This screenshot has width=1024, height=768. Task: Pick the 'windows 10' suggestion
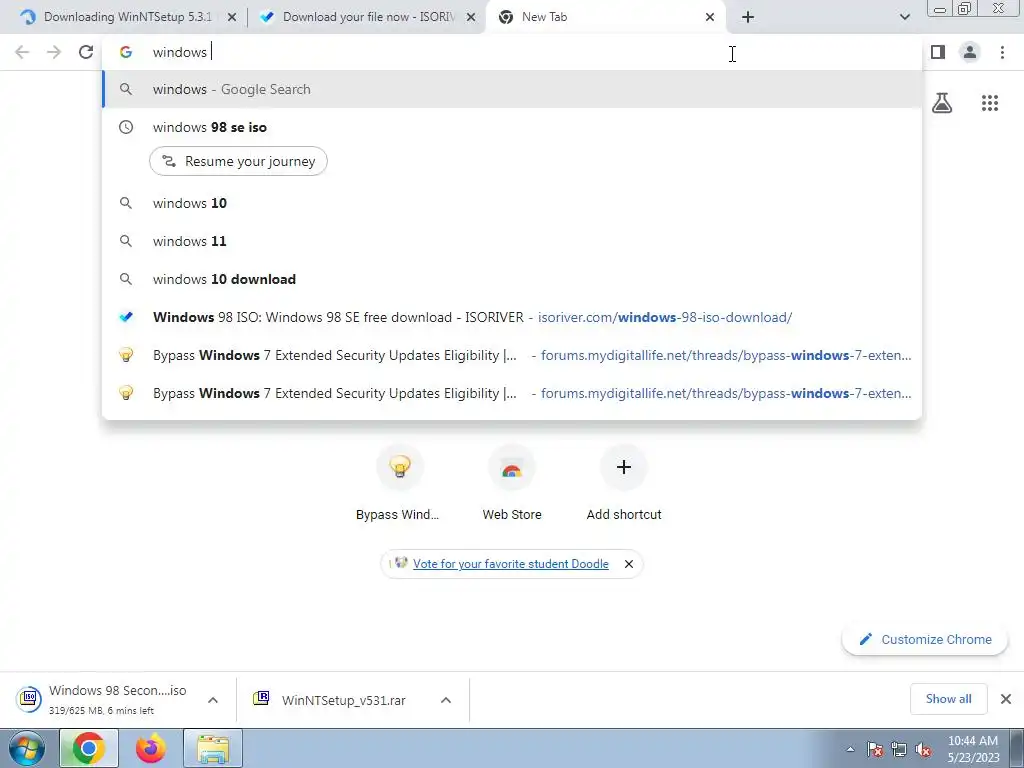pyautogui.click(x=512, y=203)
